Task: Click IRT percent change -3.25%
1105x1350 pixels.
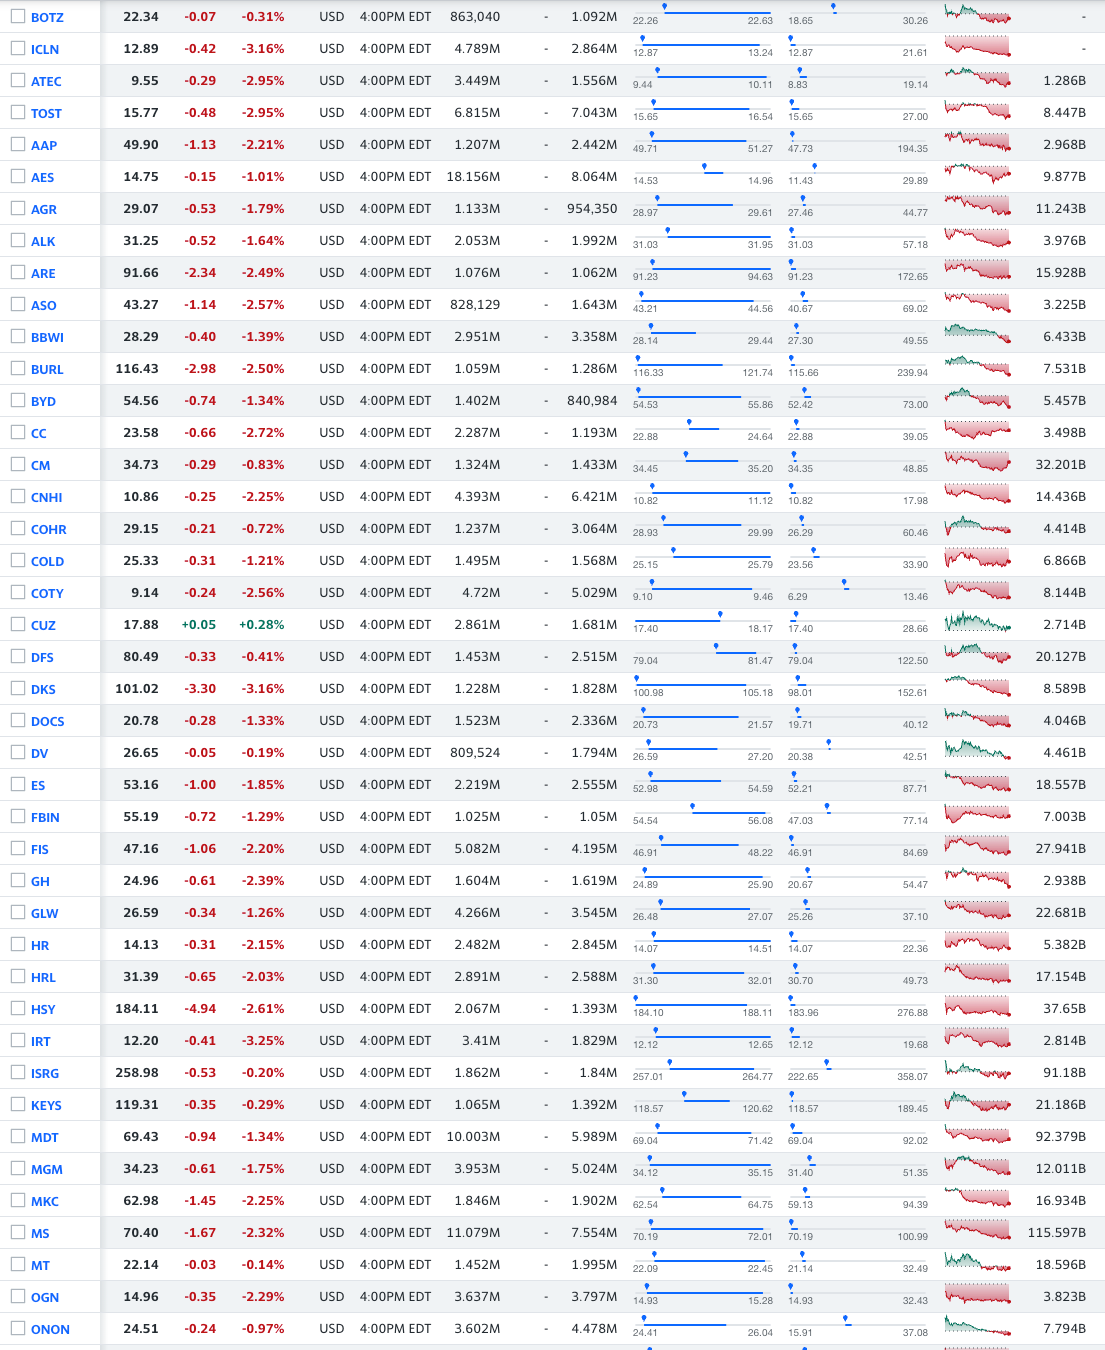Action: (263, 1041)
